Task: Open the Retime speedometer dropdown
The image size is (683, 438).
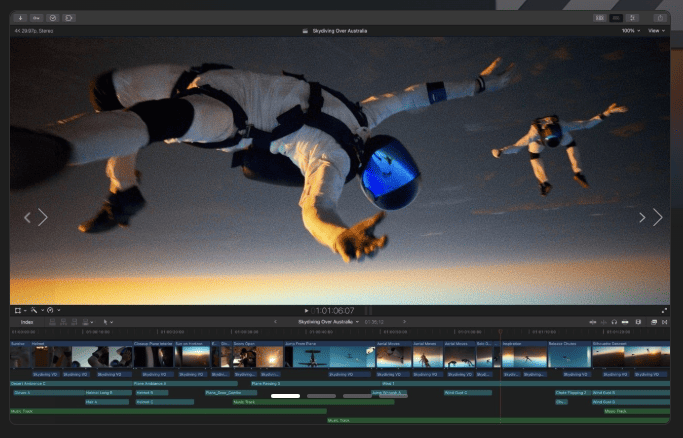Action: point(53,310)
